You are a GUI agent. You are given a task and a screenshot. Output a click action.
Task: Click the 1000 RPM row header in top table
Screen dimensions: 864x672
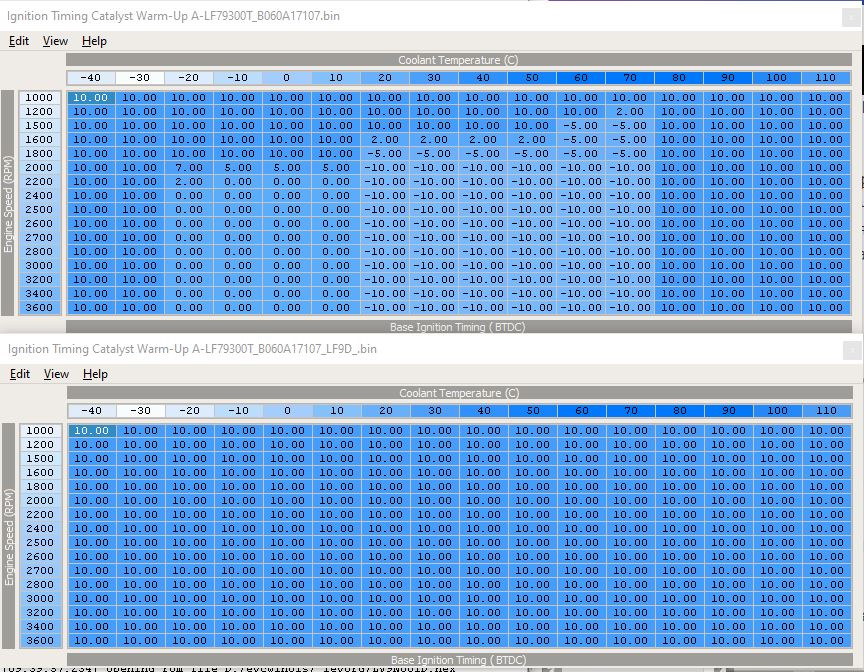[x=40, y=97]
